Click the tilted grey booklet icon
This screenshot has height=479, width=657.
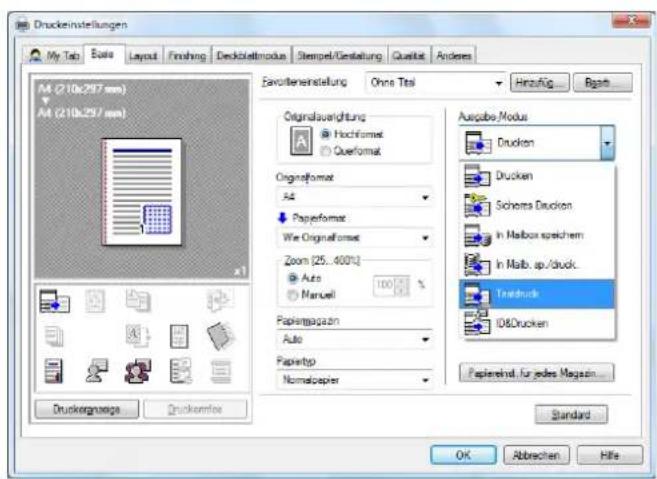point(221,336)
